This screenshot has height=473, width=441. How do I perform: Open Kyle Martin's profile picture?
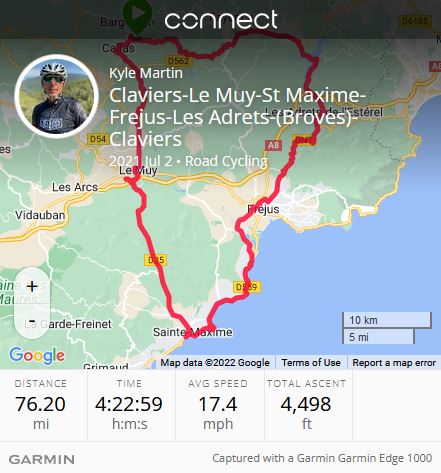(x=56, y=96)
